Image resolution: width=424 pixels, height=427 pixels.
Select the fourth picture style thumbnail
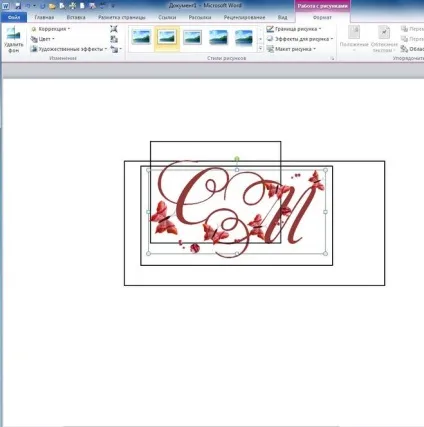[x=218, y=37]
